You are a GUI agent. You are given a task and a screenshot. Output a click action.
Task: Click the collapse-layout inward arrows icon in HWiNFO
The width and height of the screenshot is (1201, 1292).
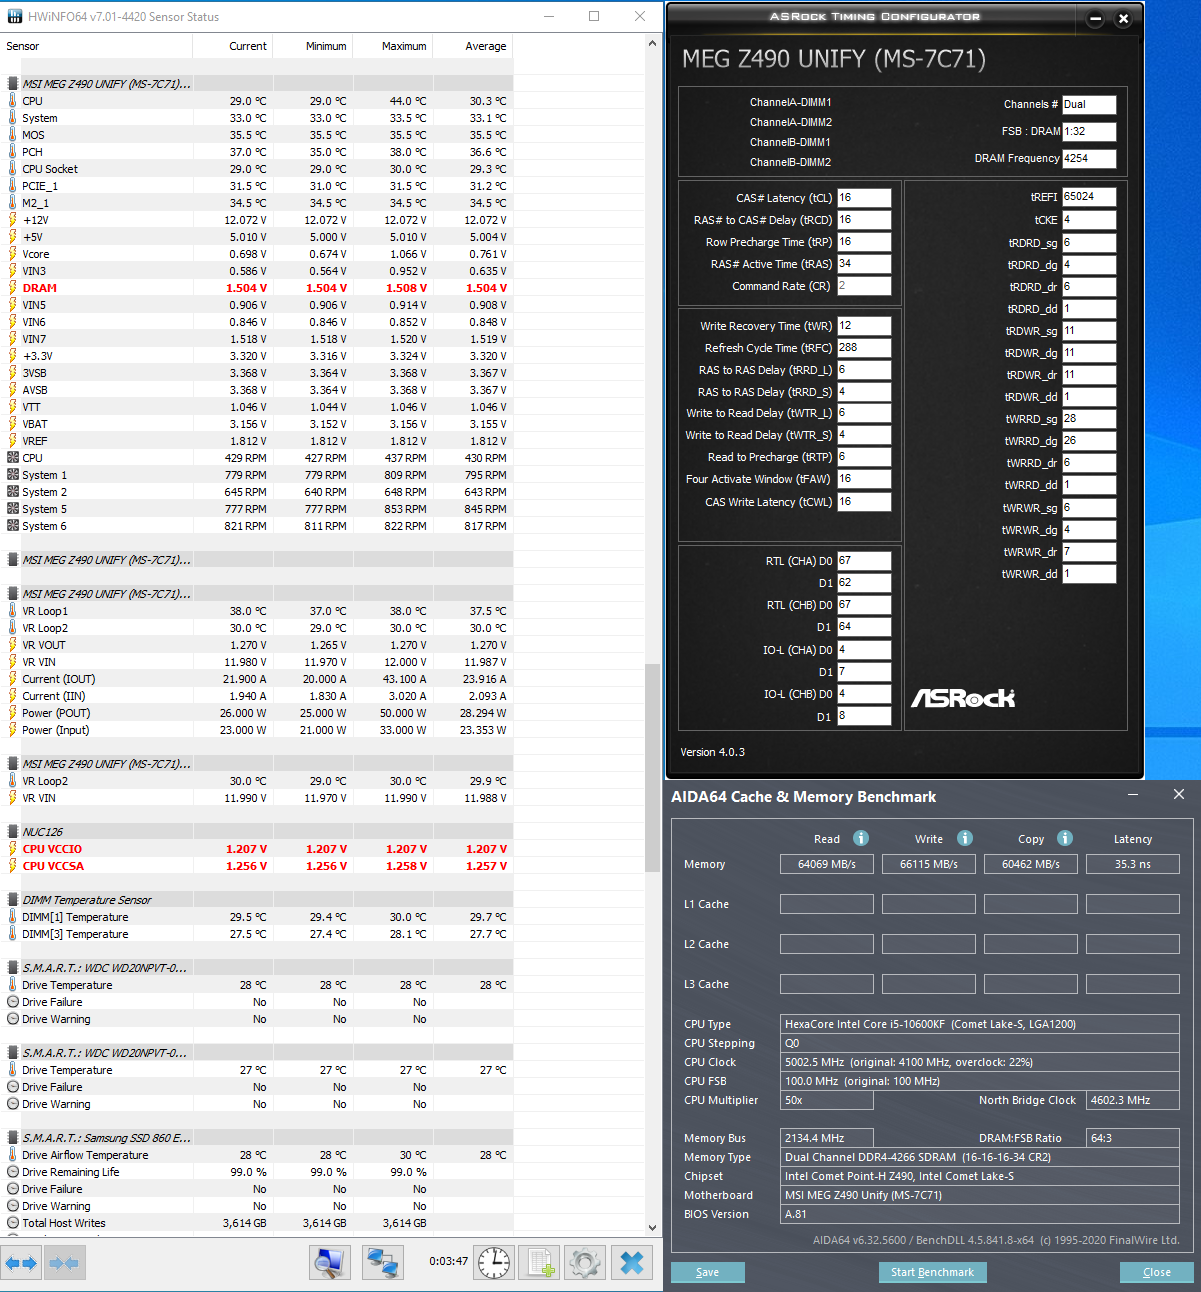tap(63, 1263)
